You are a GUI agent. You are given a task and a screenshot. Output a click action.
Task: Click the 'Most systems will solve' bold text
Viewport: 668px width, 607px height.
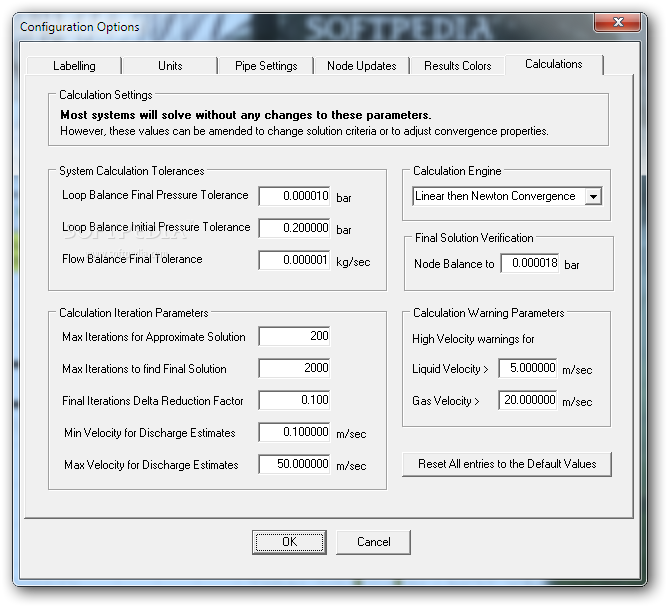point(246,115)
